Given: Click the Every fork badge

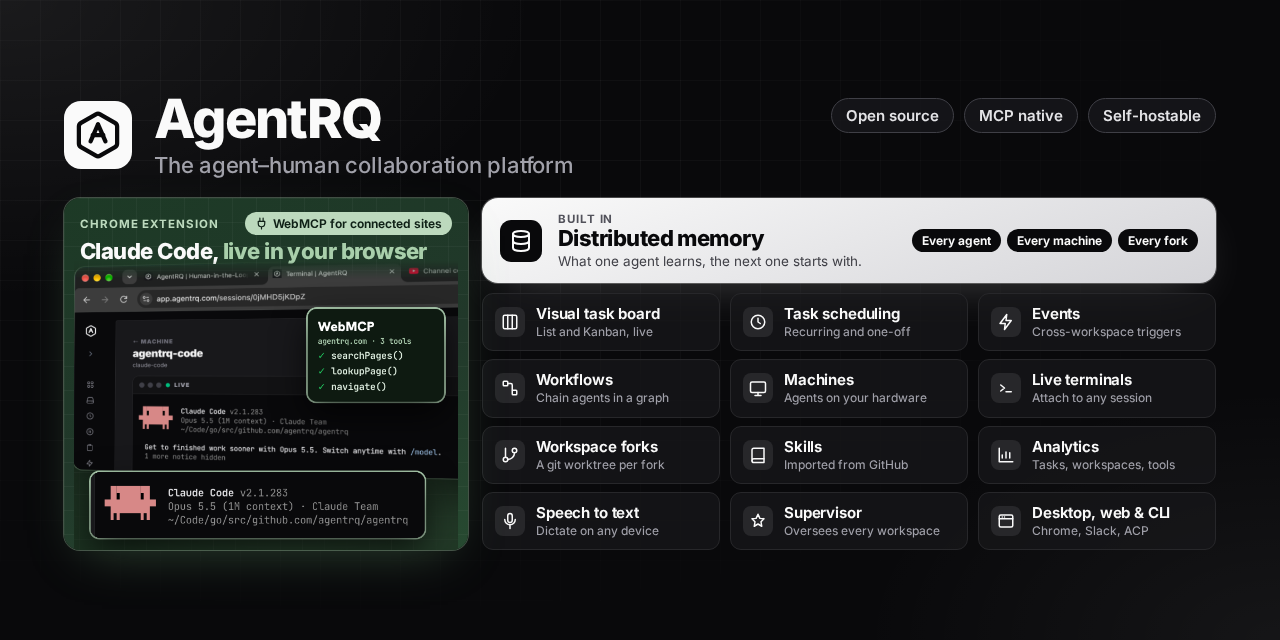Looking at the screenshot, I should 1158,241.
